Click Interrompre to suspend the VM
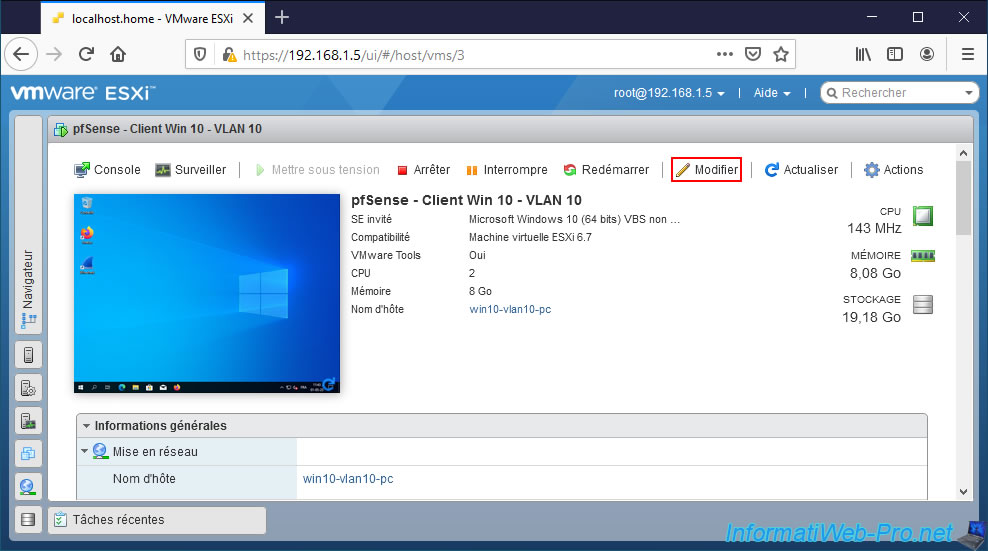This screenshot has width=988, height=551. (507, 170)
